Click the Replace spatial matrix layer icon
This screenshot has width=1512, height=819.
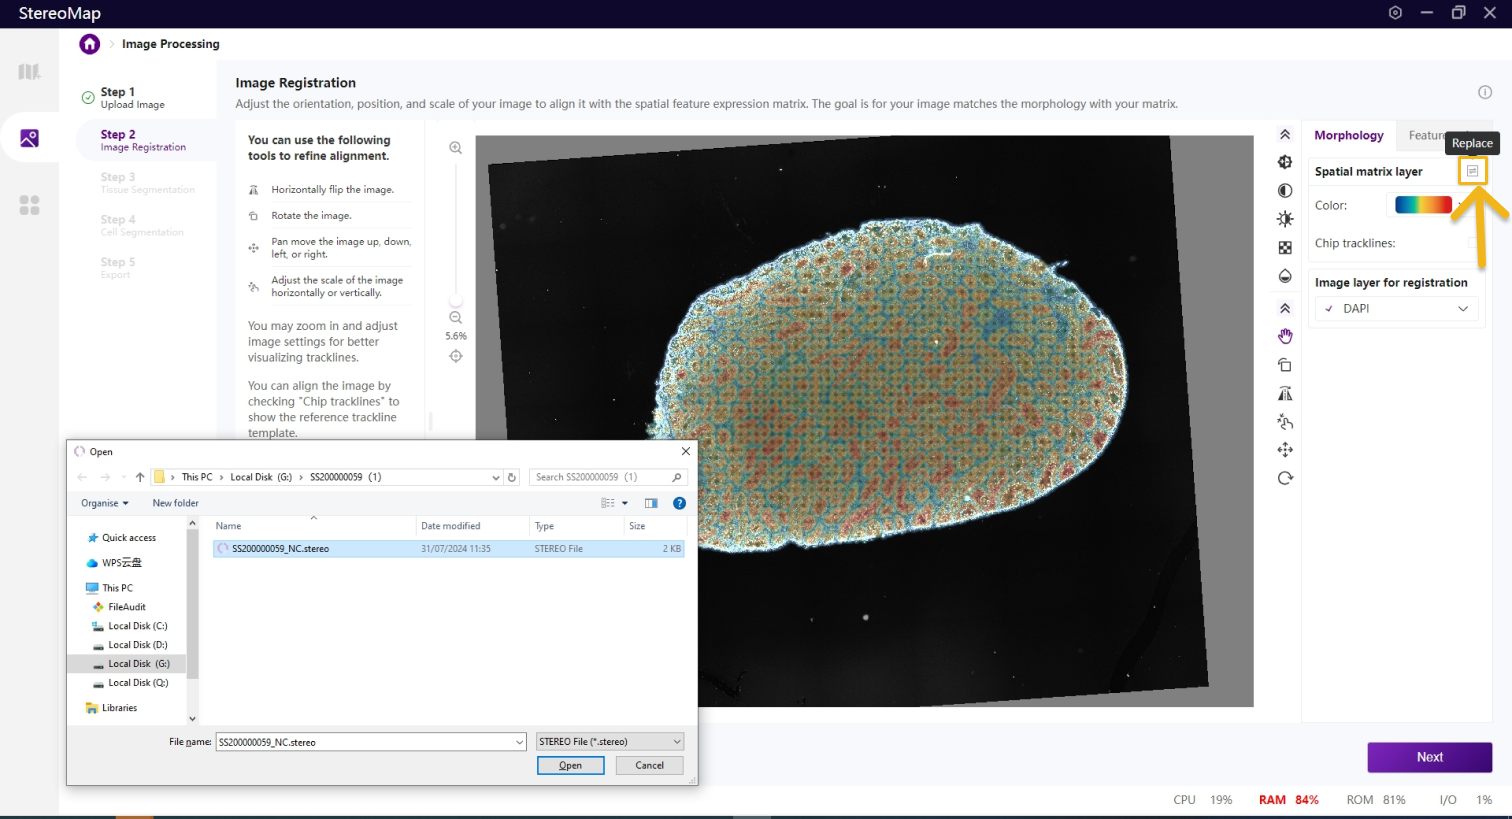1472,171
